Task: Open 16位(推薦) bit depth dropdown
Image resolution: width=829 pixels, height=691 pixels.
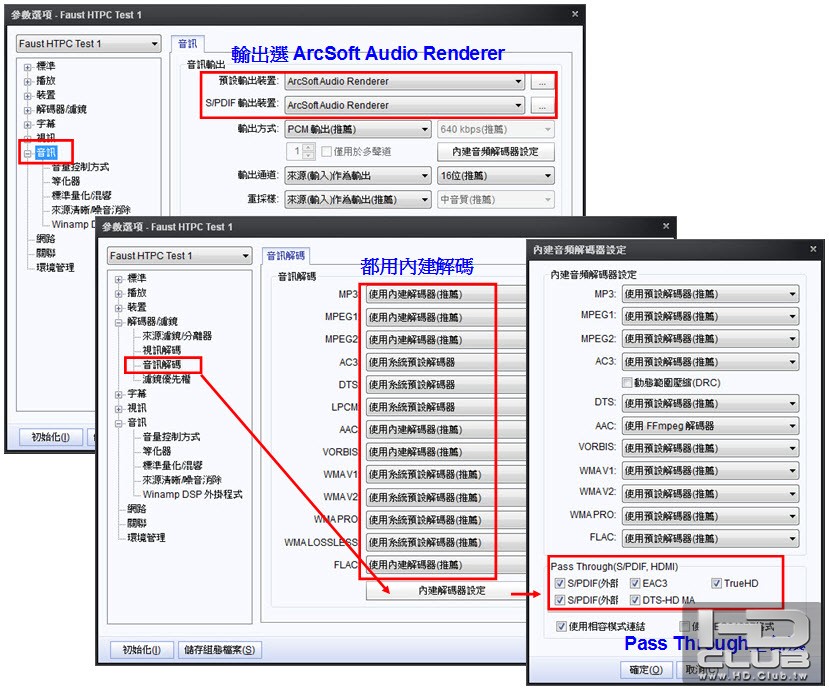Action: pos(495,176)
